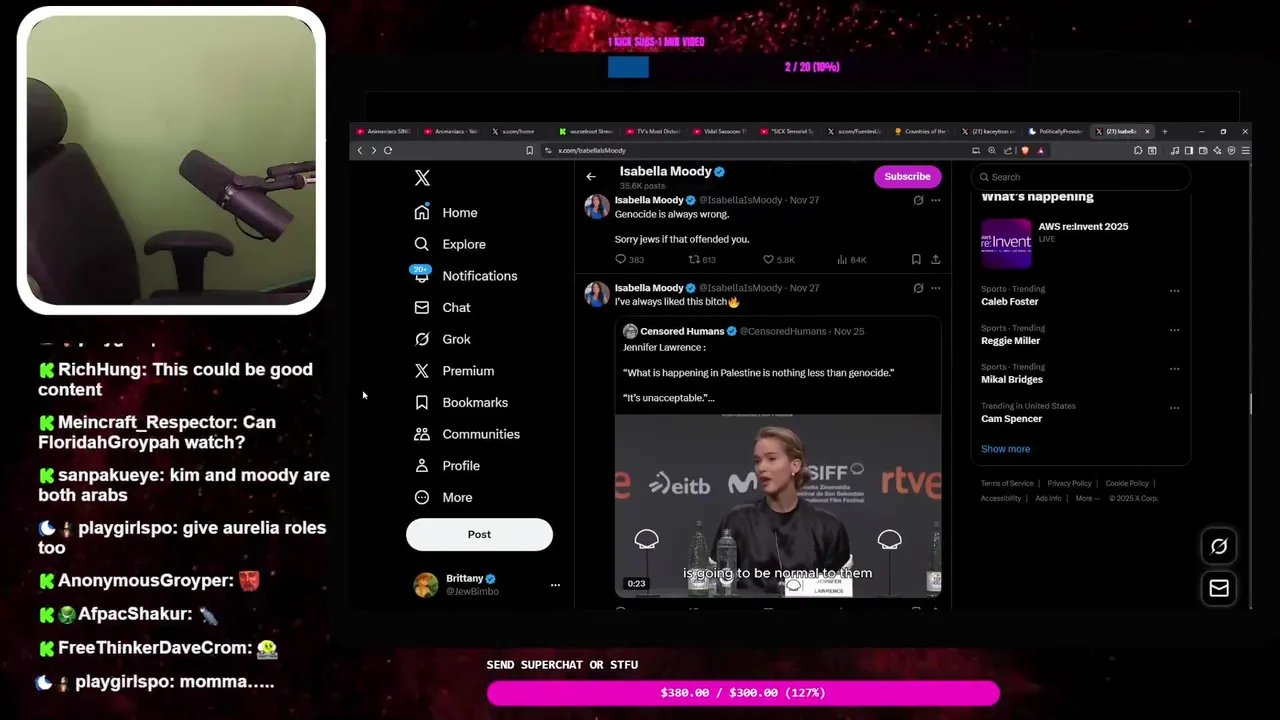The height and width of the screenshot is (720, 1280).
Task: Open Cookie Policy footer link
Action: tap(1127, 484)
